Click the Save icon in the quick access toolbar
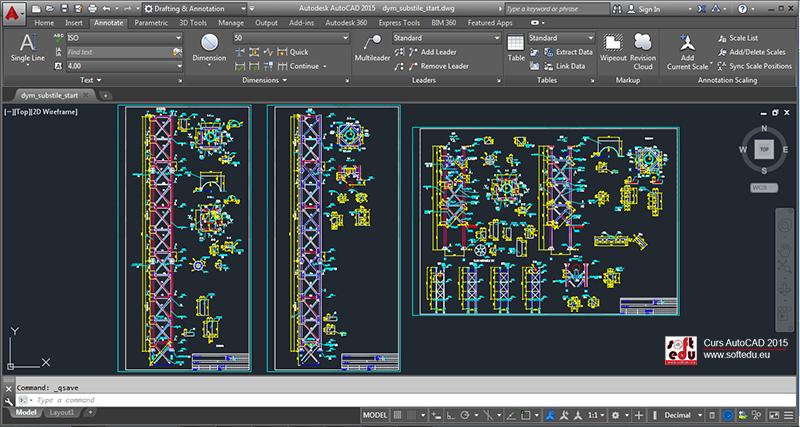The image size is (800, 427). coord(65,9)
